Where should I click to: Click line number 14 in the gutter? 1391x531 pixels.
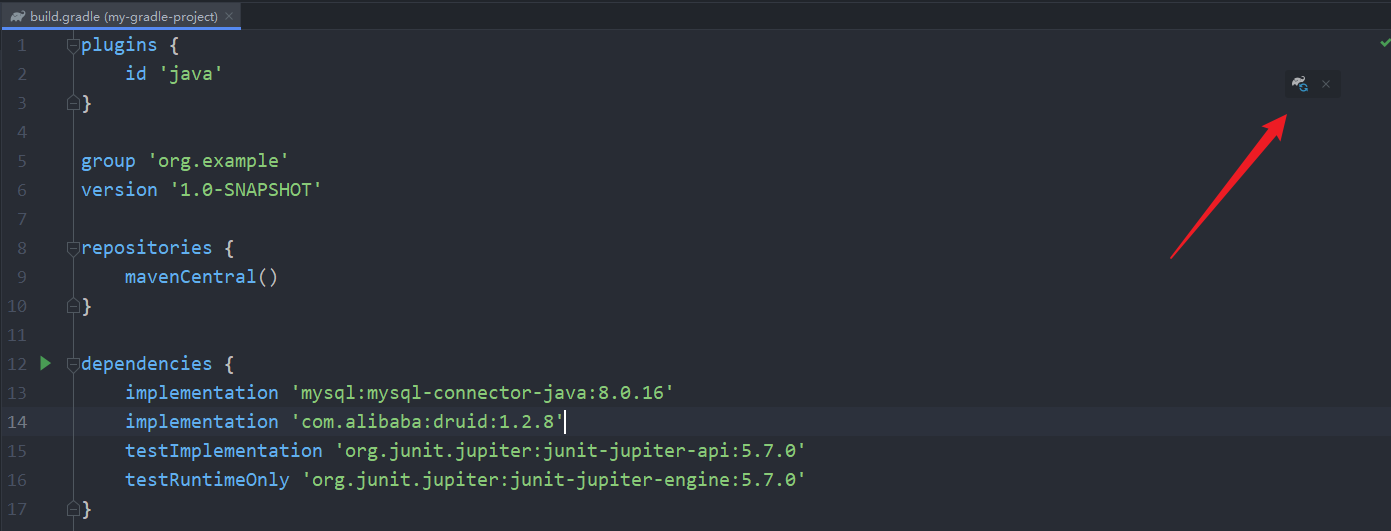point(16,422)
